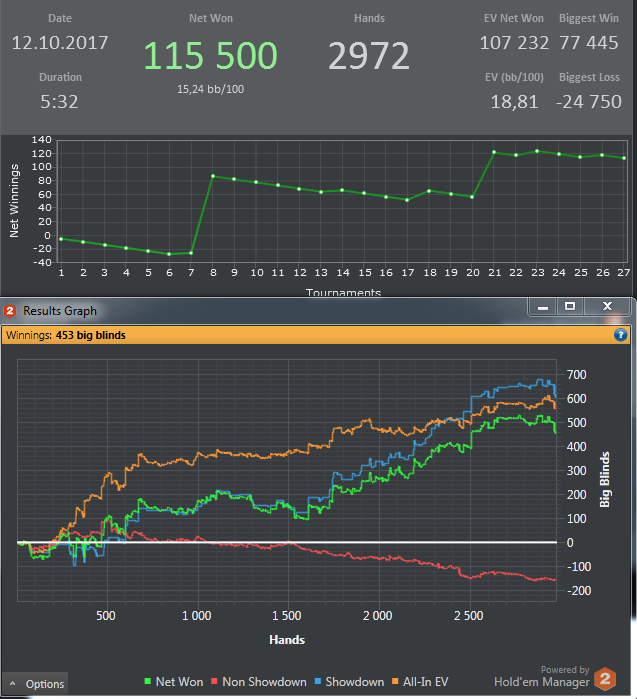
Task: Click the 12.10.2017 date value
Action: (x=60, y=43)
